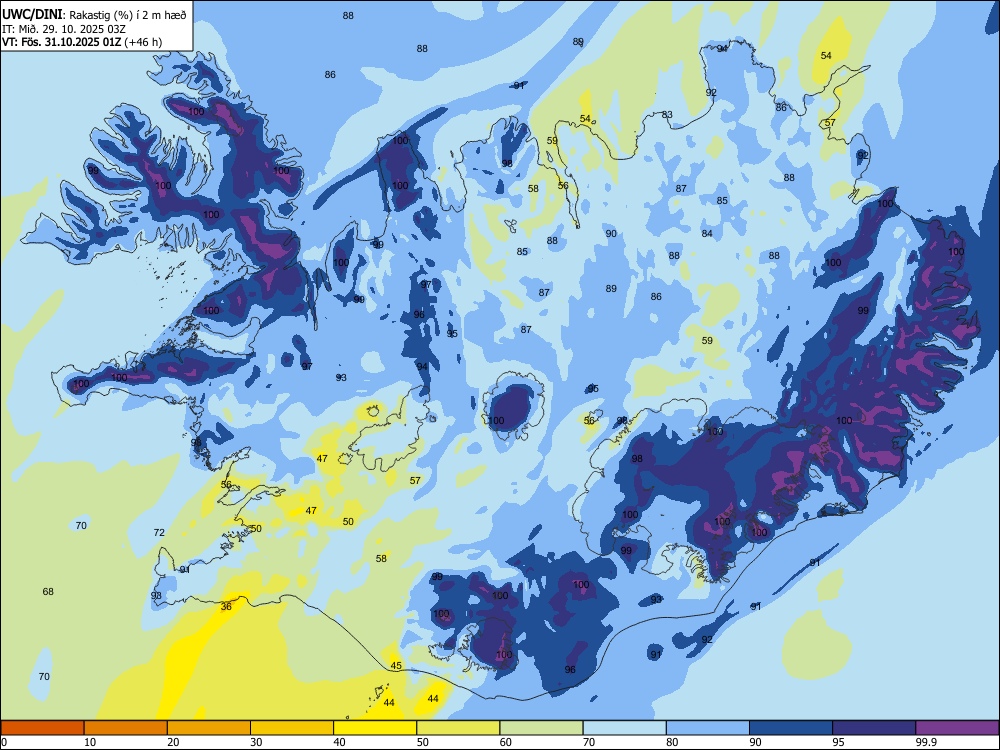Screen dimensions: 1000x750
Task: Click the legend label '10'
Action: (x=90, y=742)
